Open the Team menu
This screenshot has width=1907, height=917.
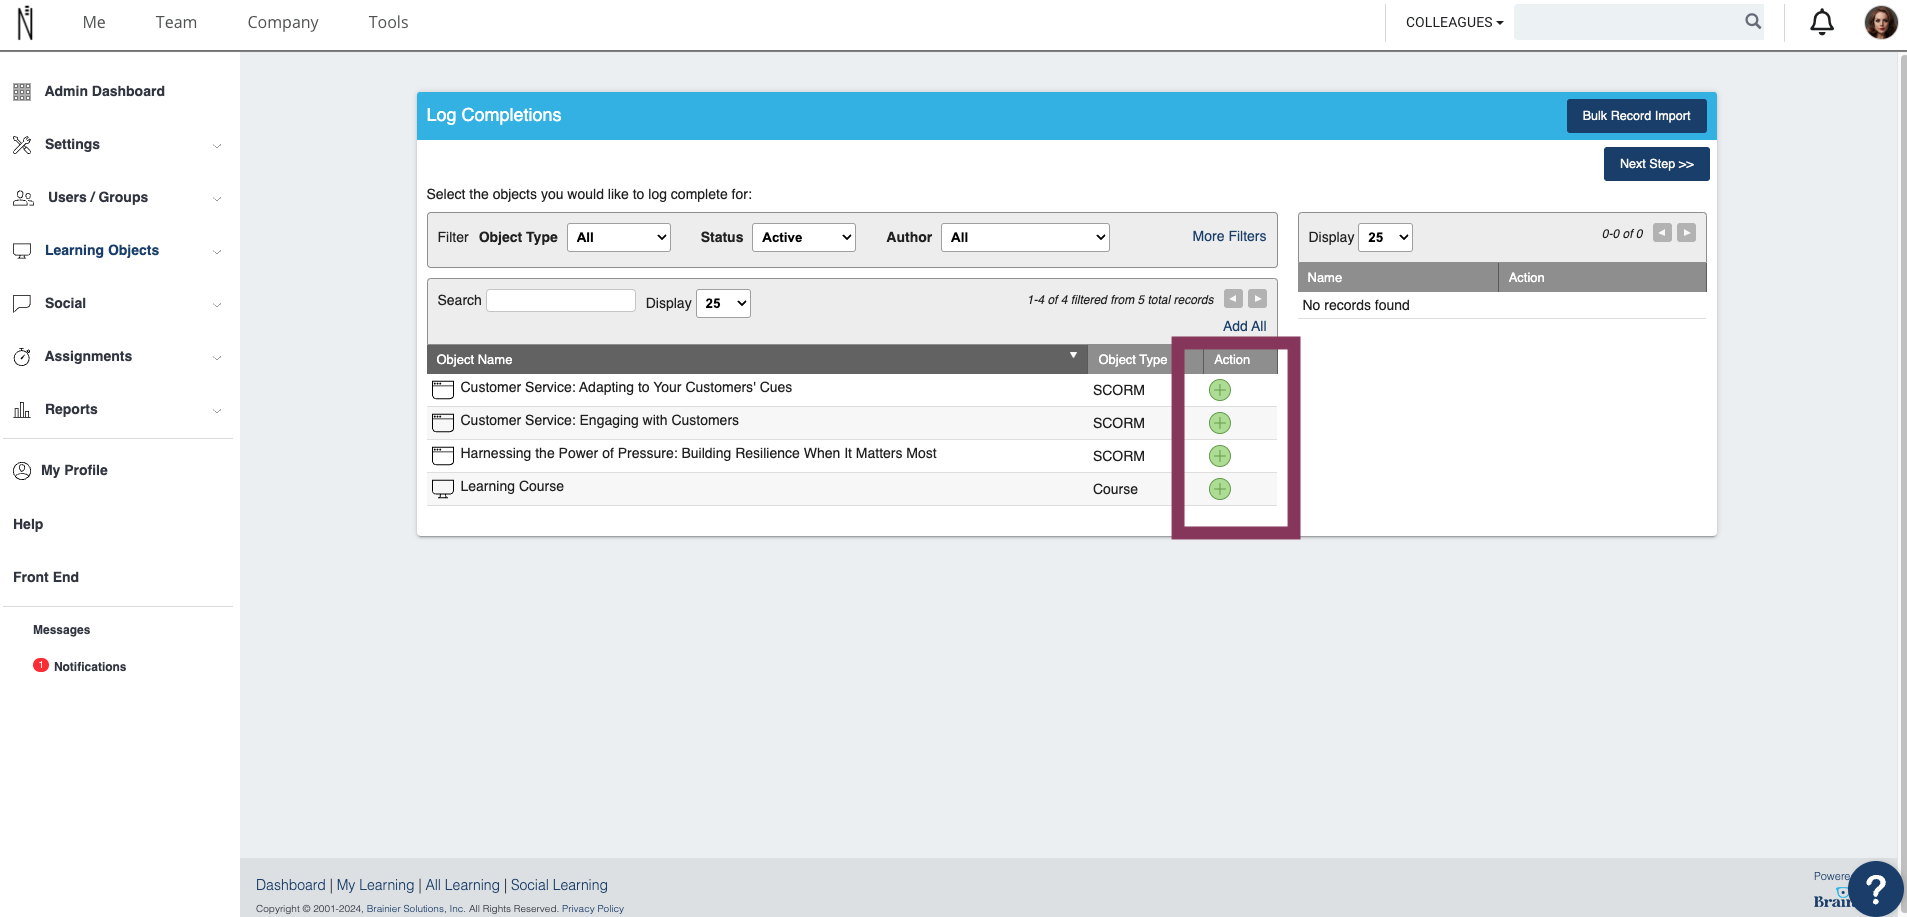click(x=176, y=22)
